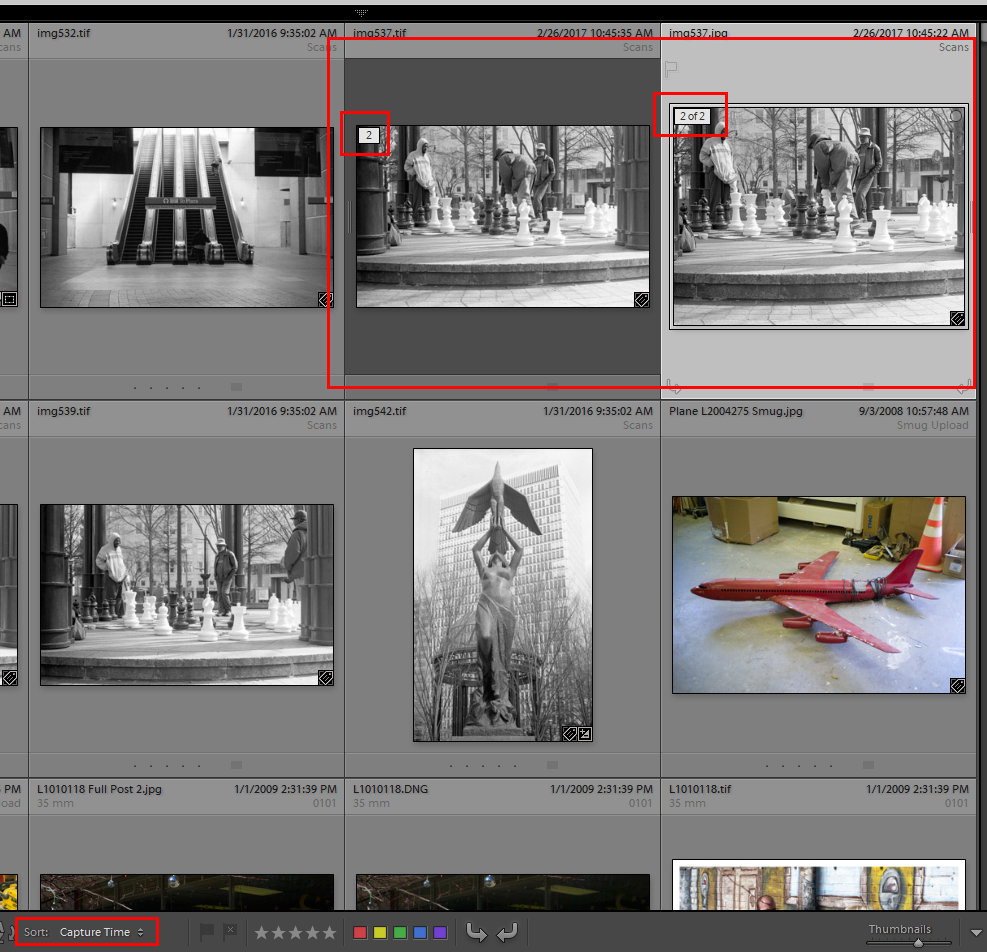Click "35 mm" label under L1010118.DNG
Screen dimensions: 987x952
coord(371,803)
